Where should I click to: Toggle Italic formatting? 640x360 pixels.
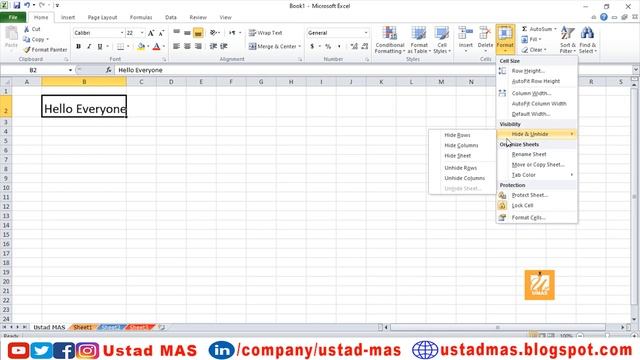click(89, 47)
